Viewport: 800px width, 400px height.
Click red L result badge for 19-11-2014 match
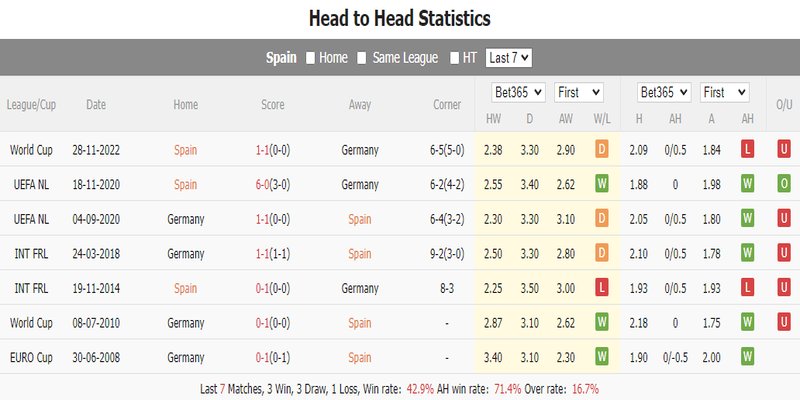602,288
